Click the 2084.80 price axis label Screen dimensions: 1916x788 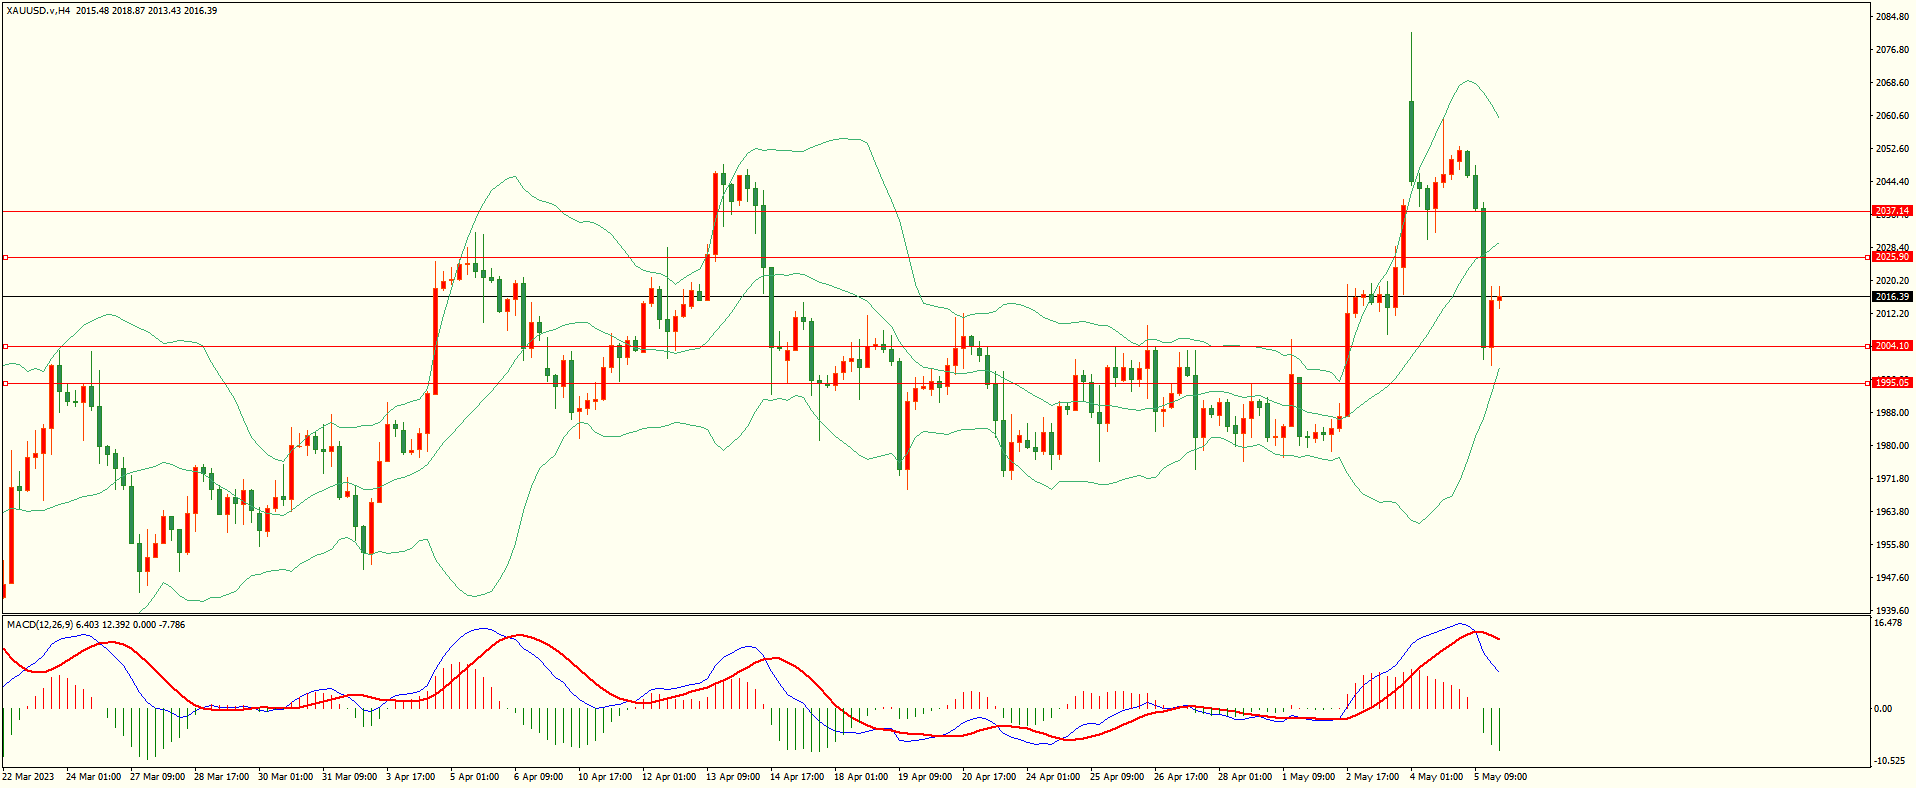coord(1893,17)
